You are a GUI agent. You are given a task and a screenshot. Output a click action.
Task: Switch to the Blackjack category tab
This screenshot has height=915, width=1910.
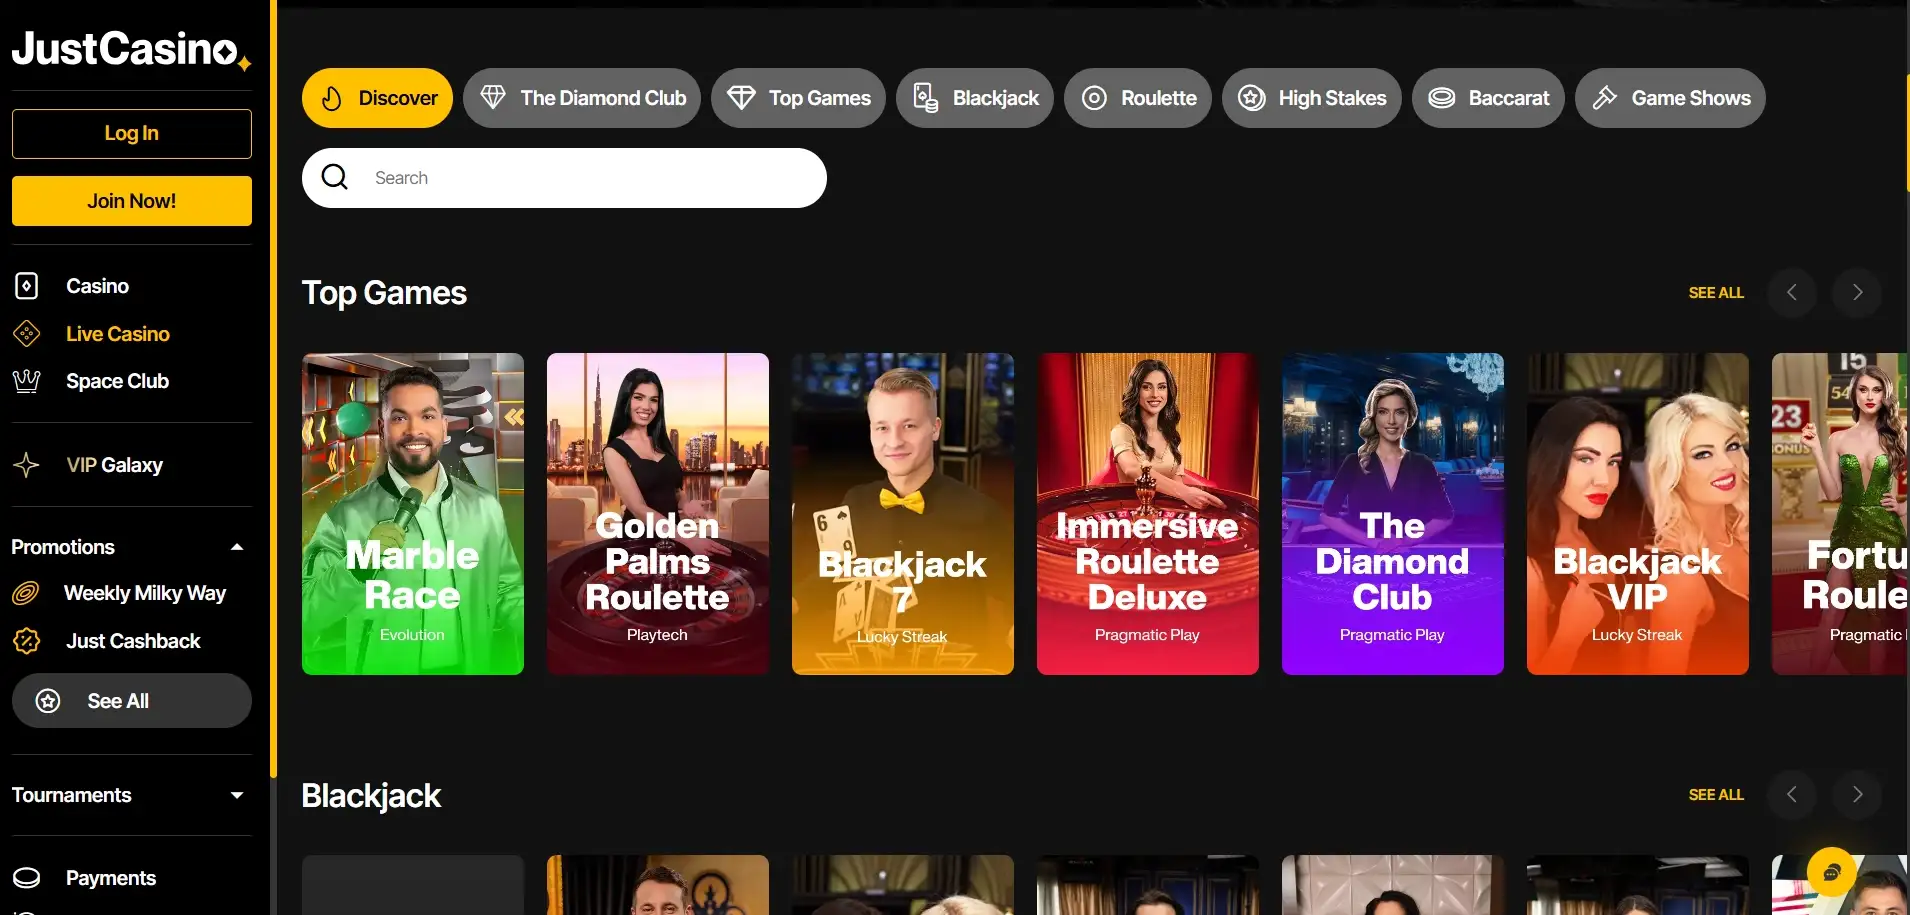click(975, 98)
